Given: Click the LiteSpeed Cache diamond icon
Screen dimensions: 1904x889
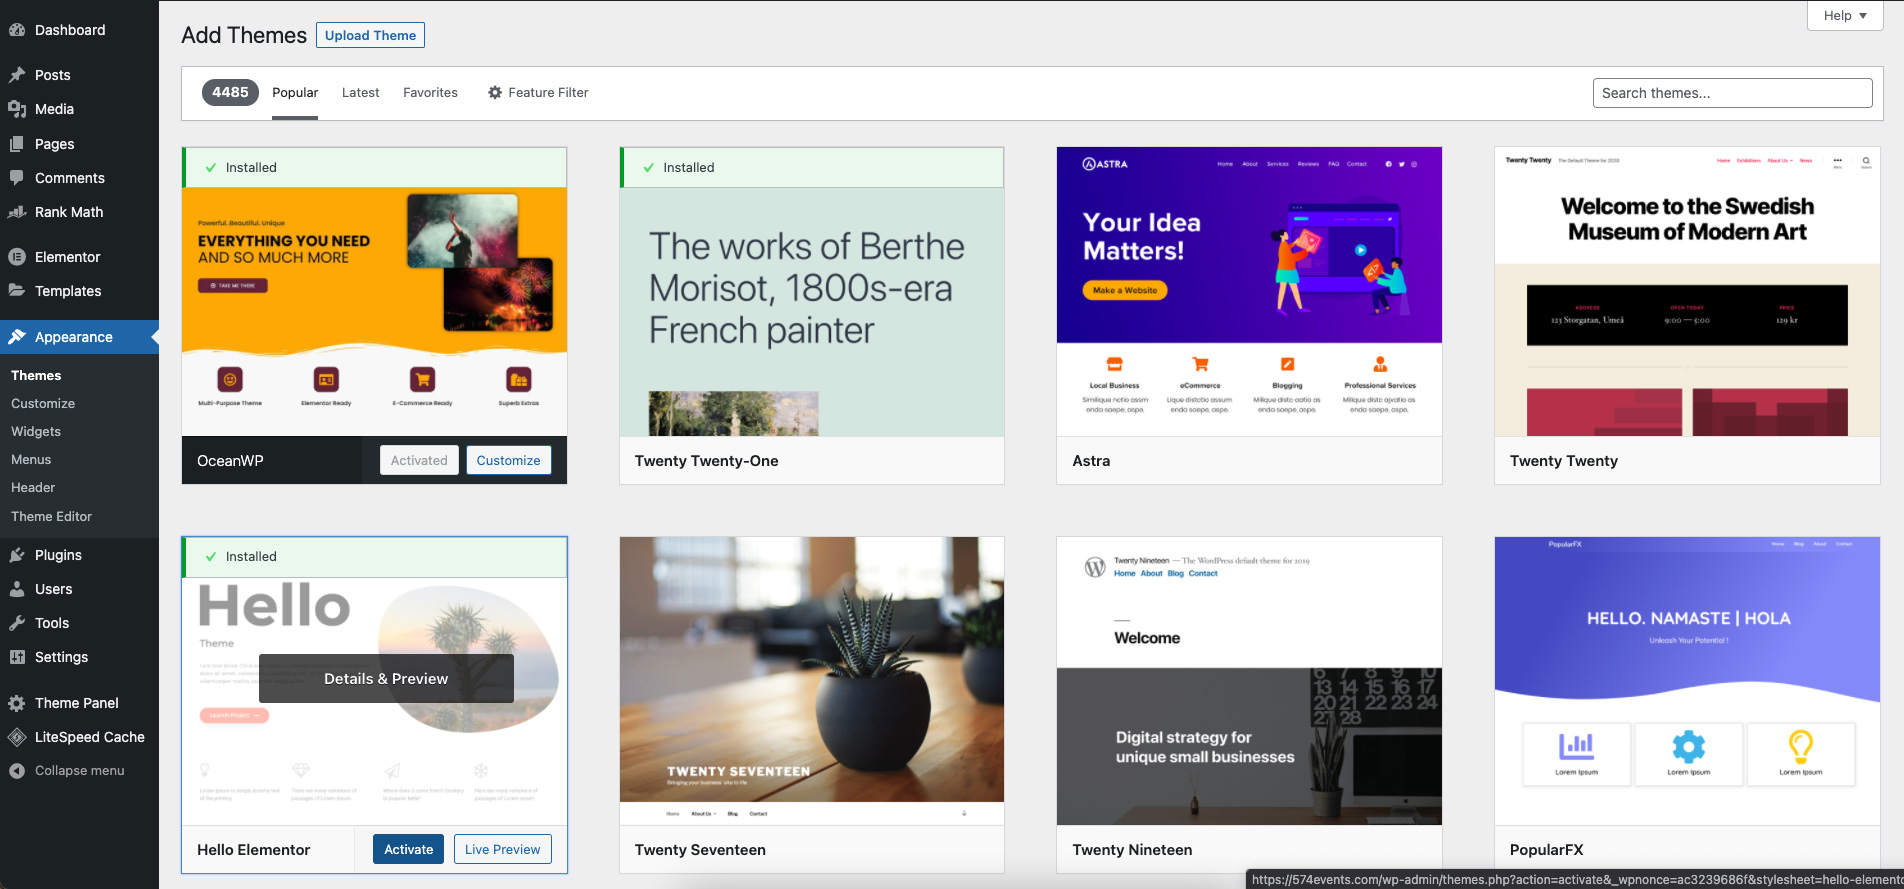Looking at the screenshot, I should point(17,737).
